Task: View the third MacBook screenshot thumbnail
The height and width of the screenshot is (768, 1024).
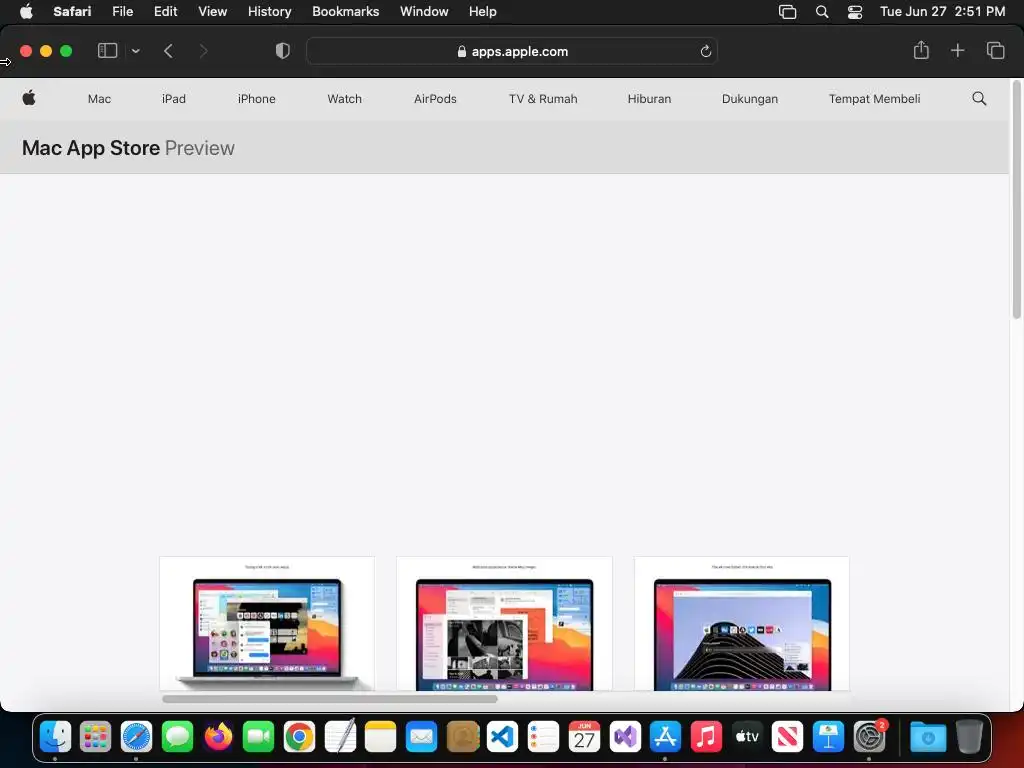Action: pos(742,623)
